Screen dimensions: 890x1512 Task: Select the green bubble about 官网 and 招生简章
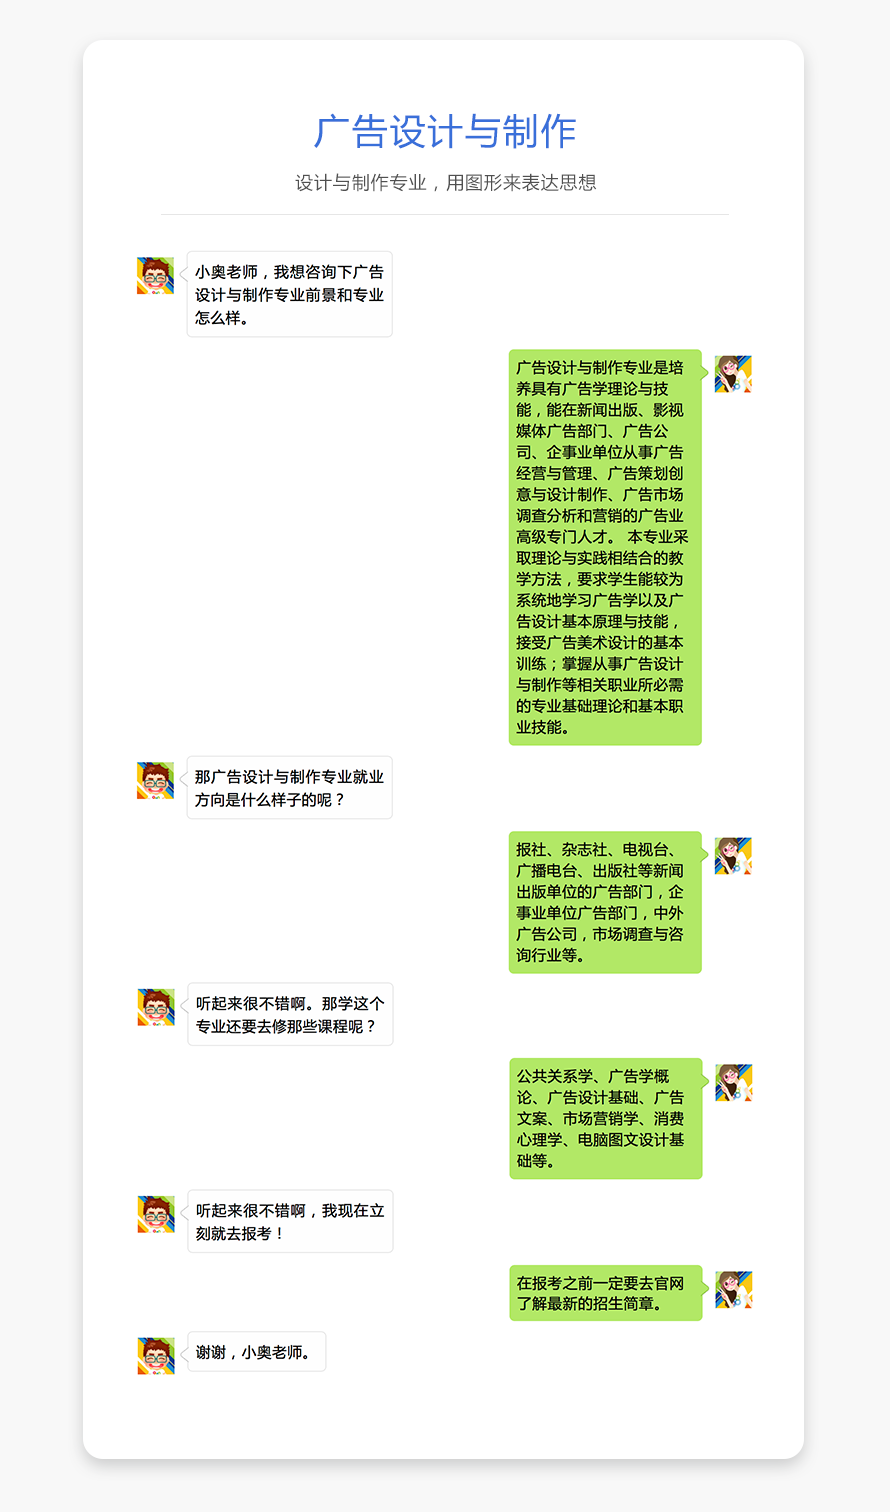coord(606,1293)
